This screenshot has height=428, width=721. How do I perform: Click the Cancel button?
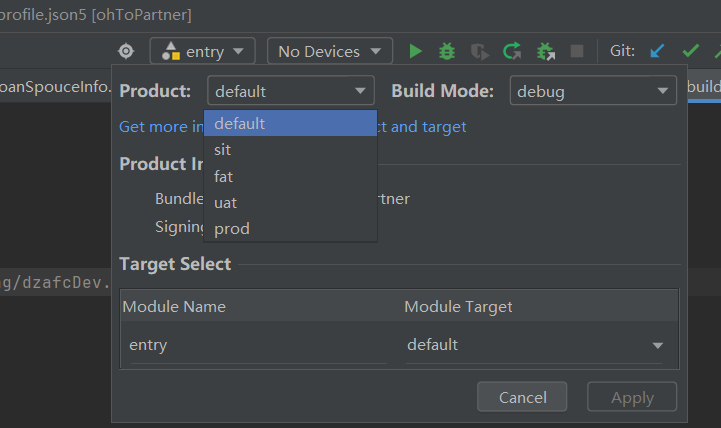click(522, 397)
